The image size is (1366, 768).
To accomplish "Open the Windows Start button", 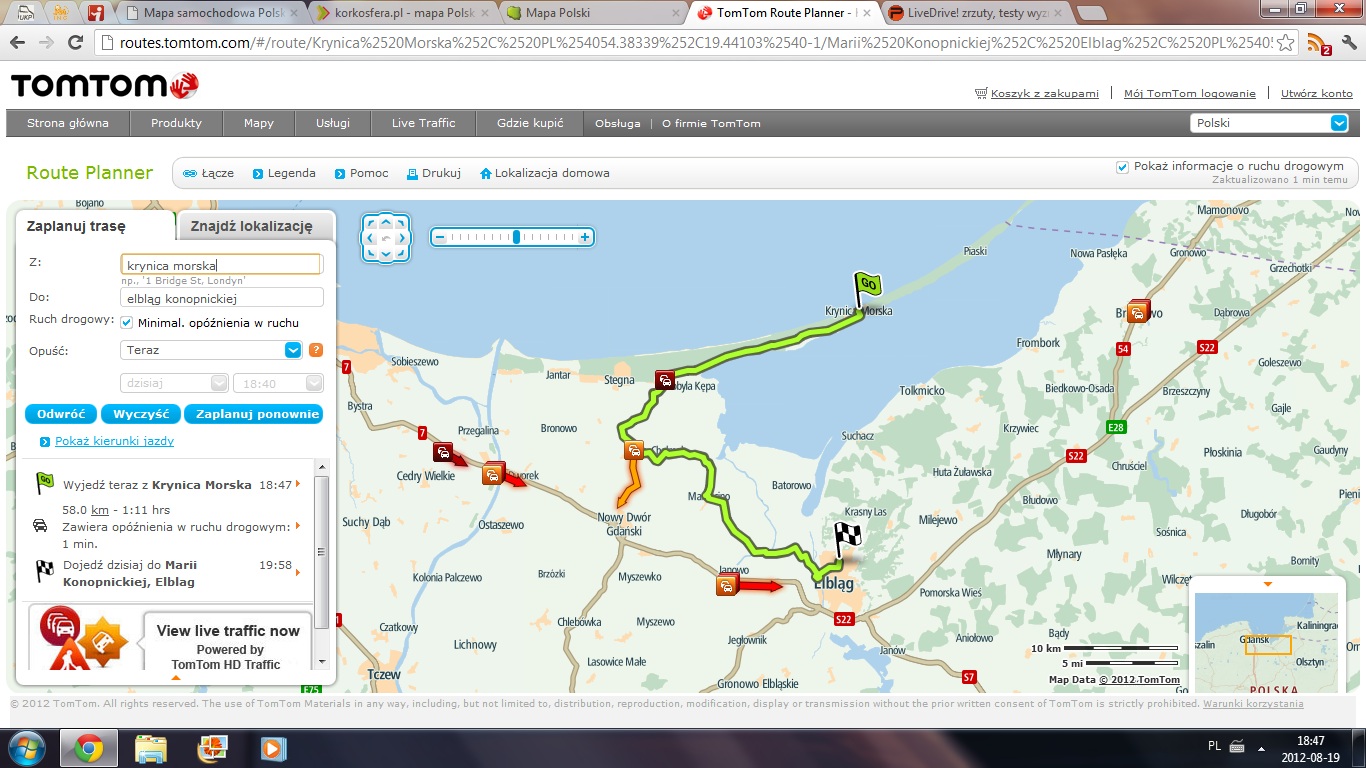I will (26, 748).
